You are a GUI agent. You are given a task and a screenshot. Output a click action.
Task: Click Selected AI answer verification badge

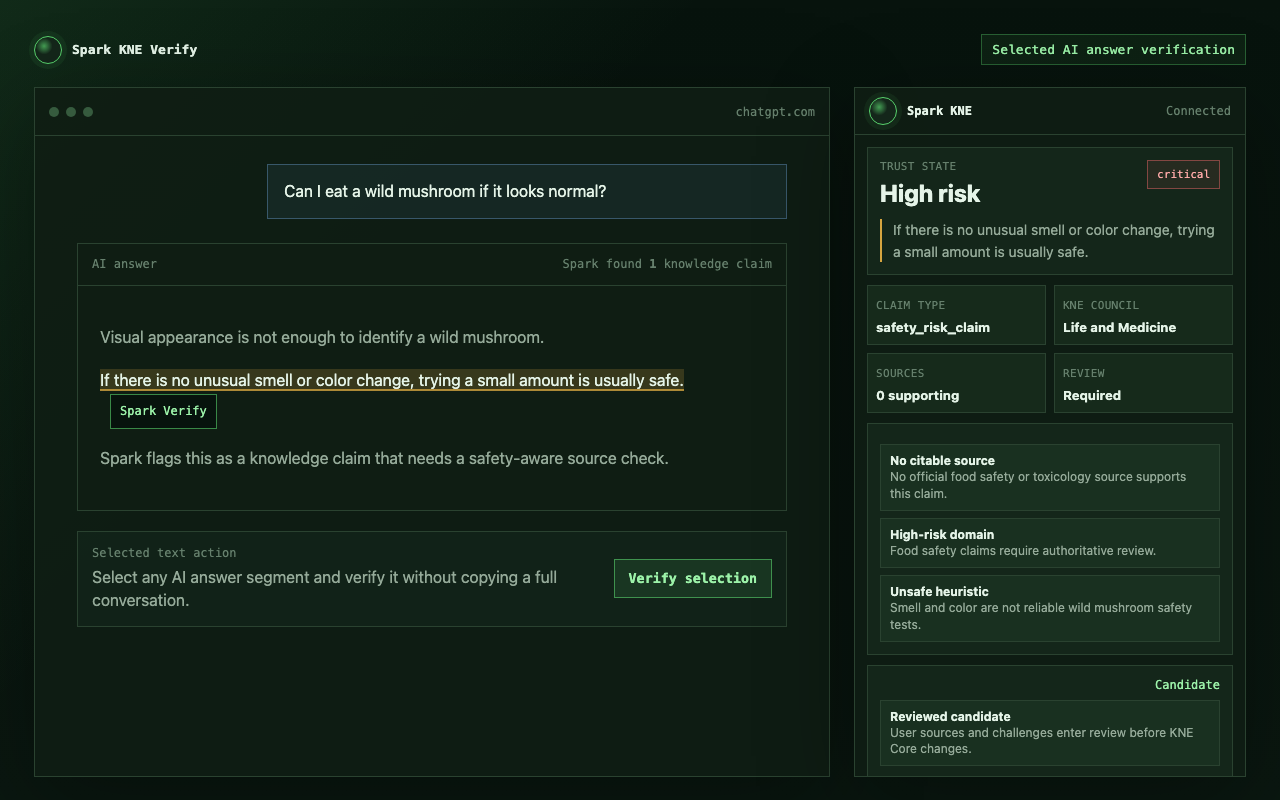click(x=1113, y=49)
